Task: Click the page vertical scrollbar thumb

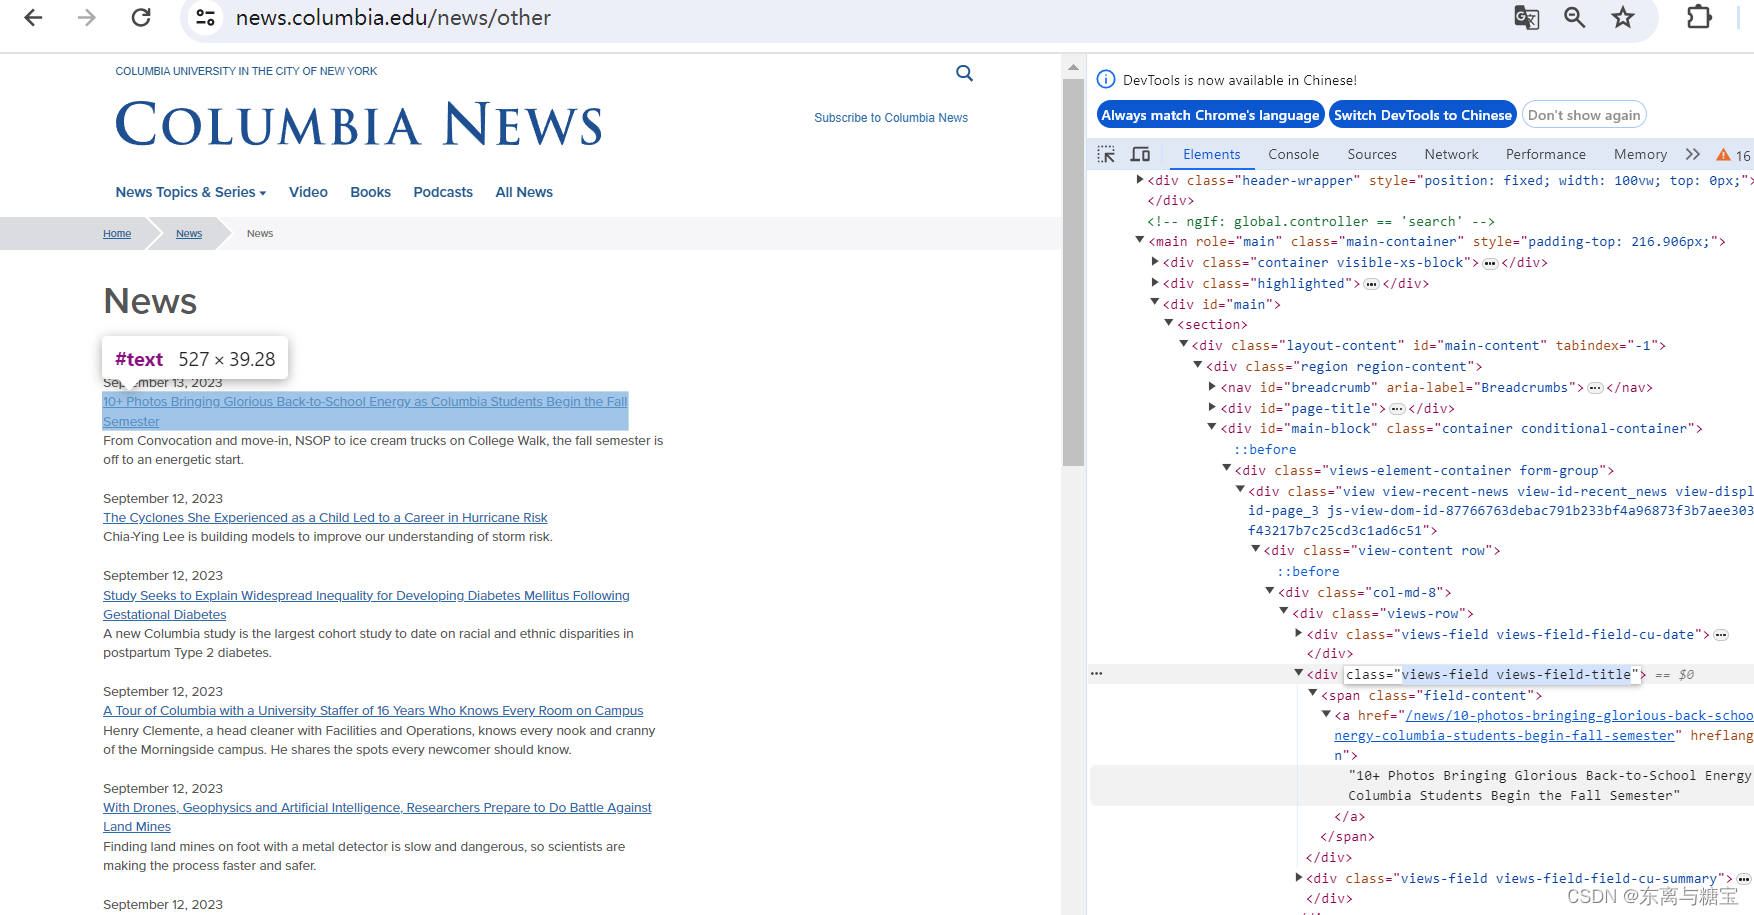Action: click(x=1073, y=272)
